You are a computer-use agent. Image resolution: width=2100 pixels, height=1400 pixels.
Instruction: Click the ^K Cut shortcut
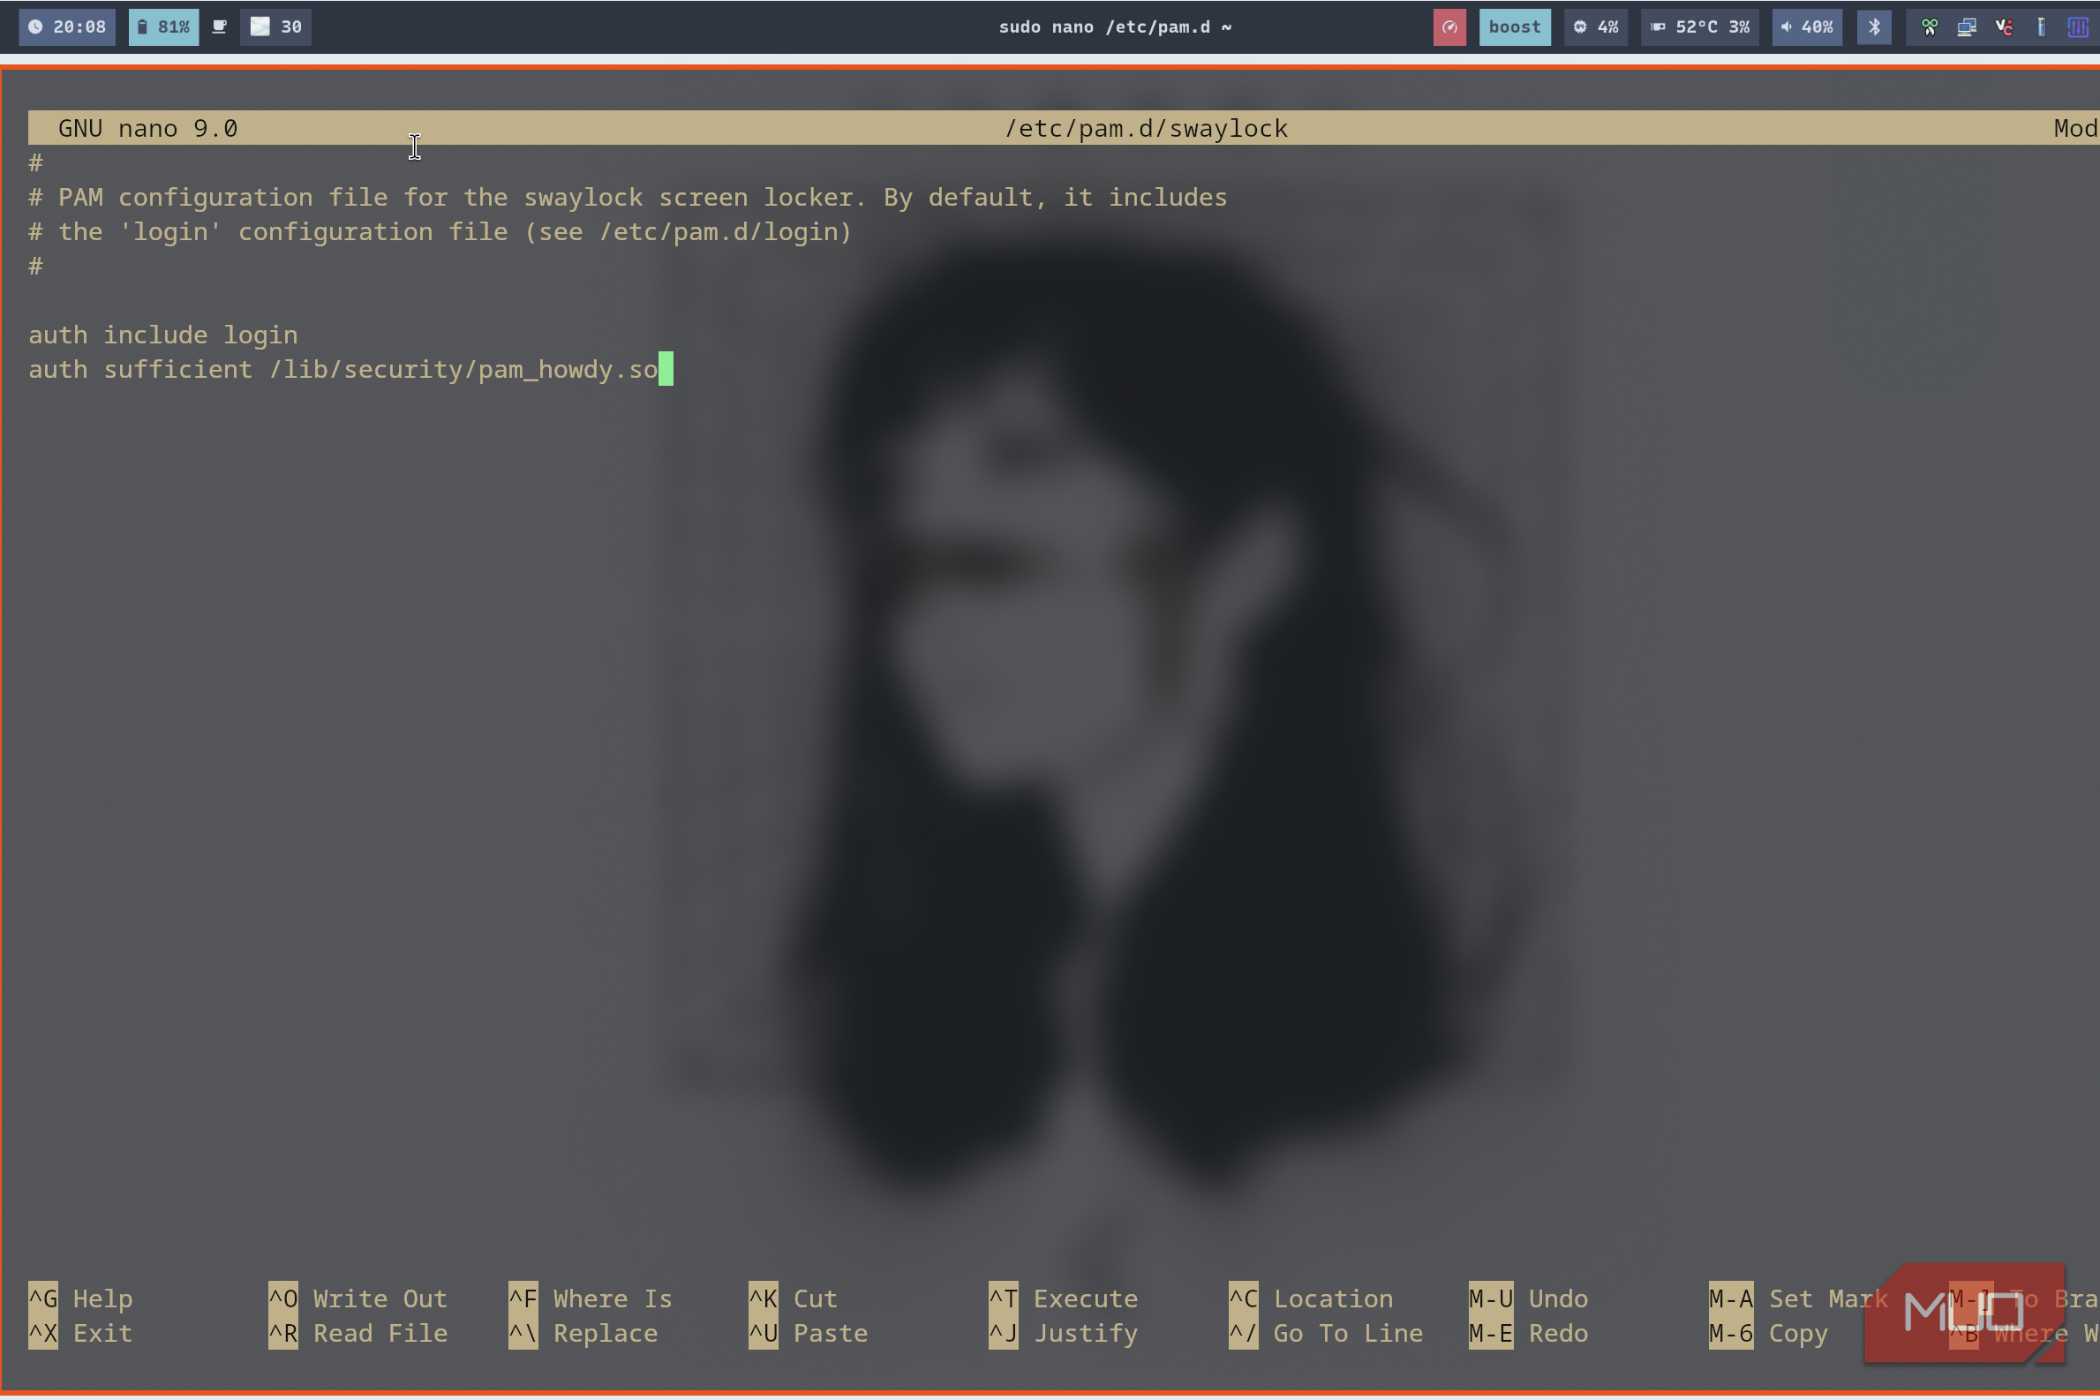coord(793,1299)
